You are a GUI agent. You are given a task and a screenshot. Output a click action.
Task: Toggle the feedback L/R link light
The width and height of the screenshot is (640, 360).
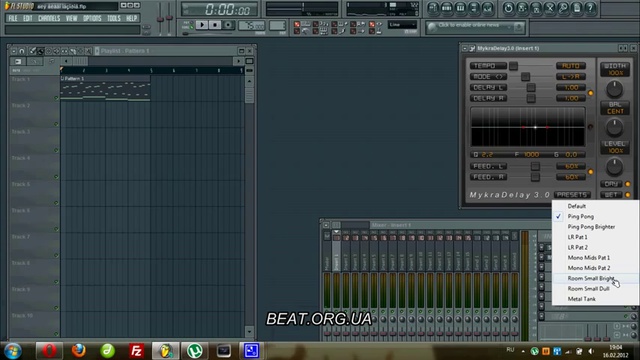[x=591, y=172]
